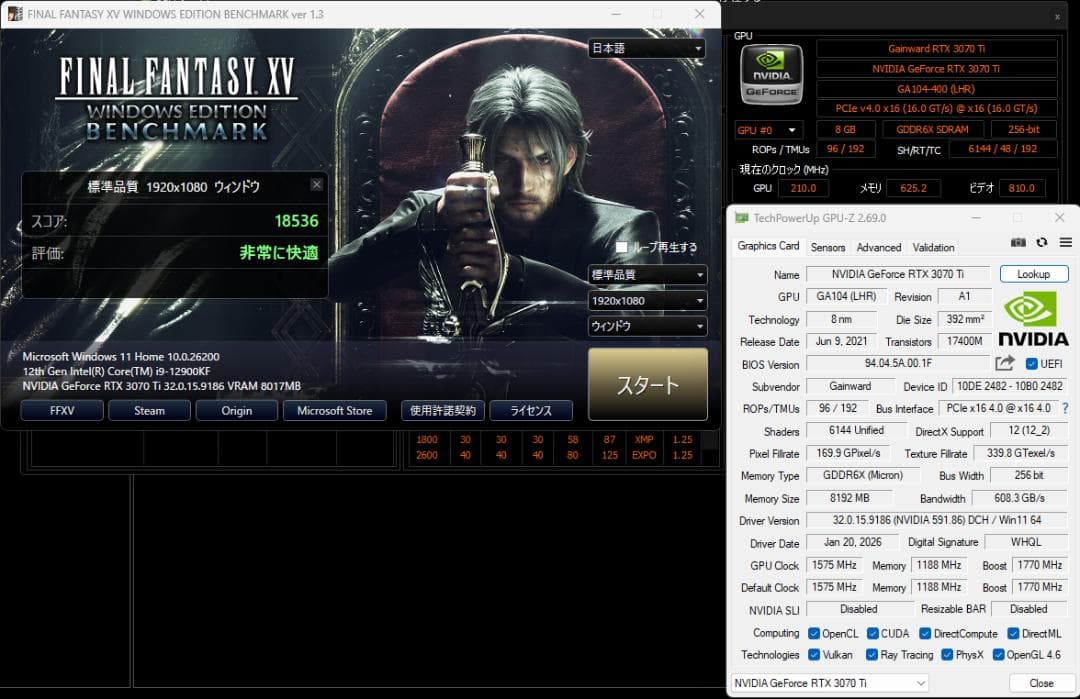Click the Microsoft Store button

[x=334, y=410]
